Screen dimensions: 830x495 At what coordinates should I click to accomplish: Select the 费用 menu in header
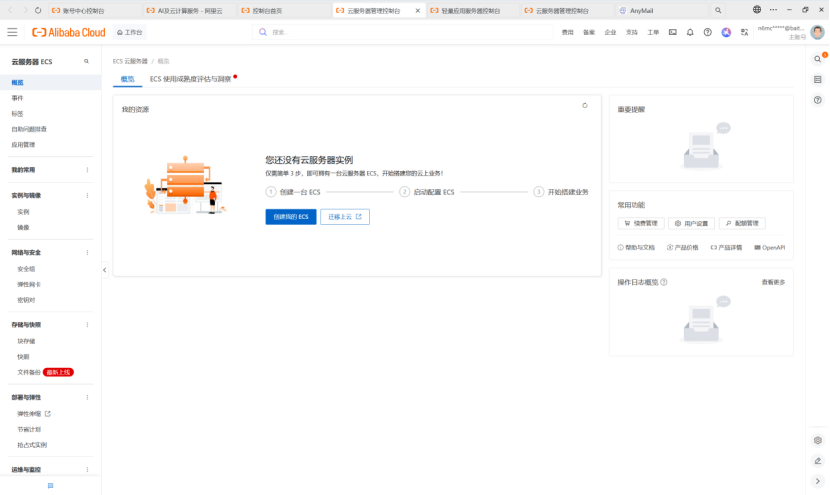pos(568,32)
